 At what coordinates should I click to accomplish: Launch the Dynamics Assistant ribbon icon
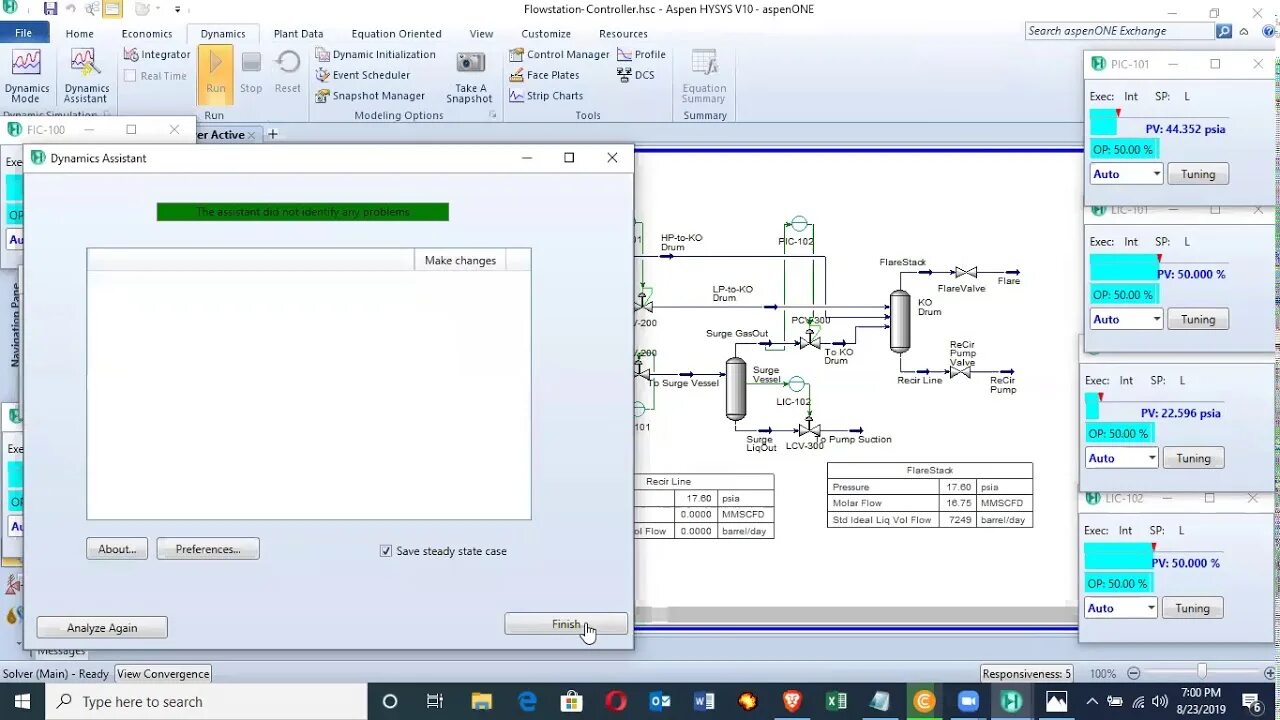point(86,75)
